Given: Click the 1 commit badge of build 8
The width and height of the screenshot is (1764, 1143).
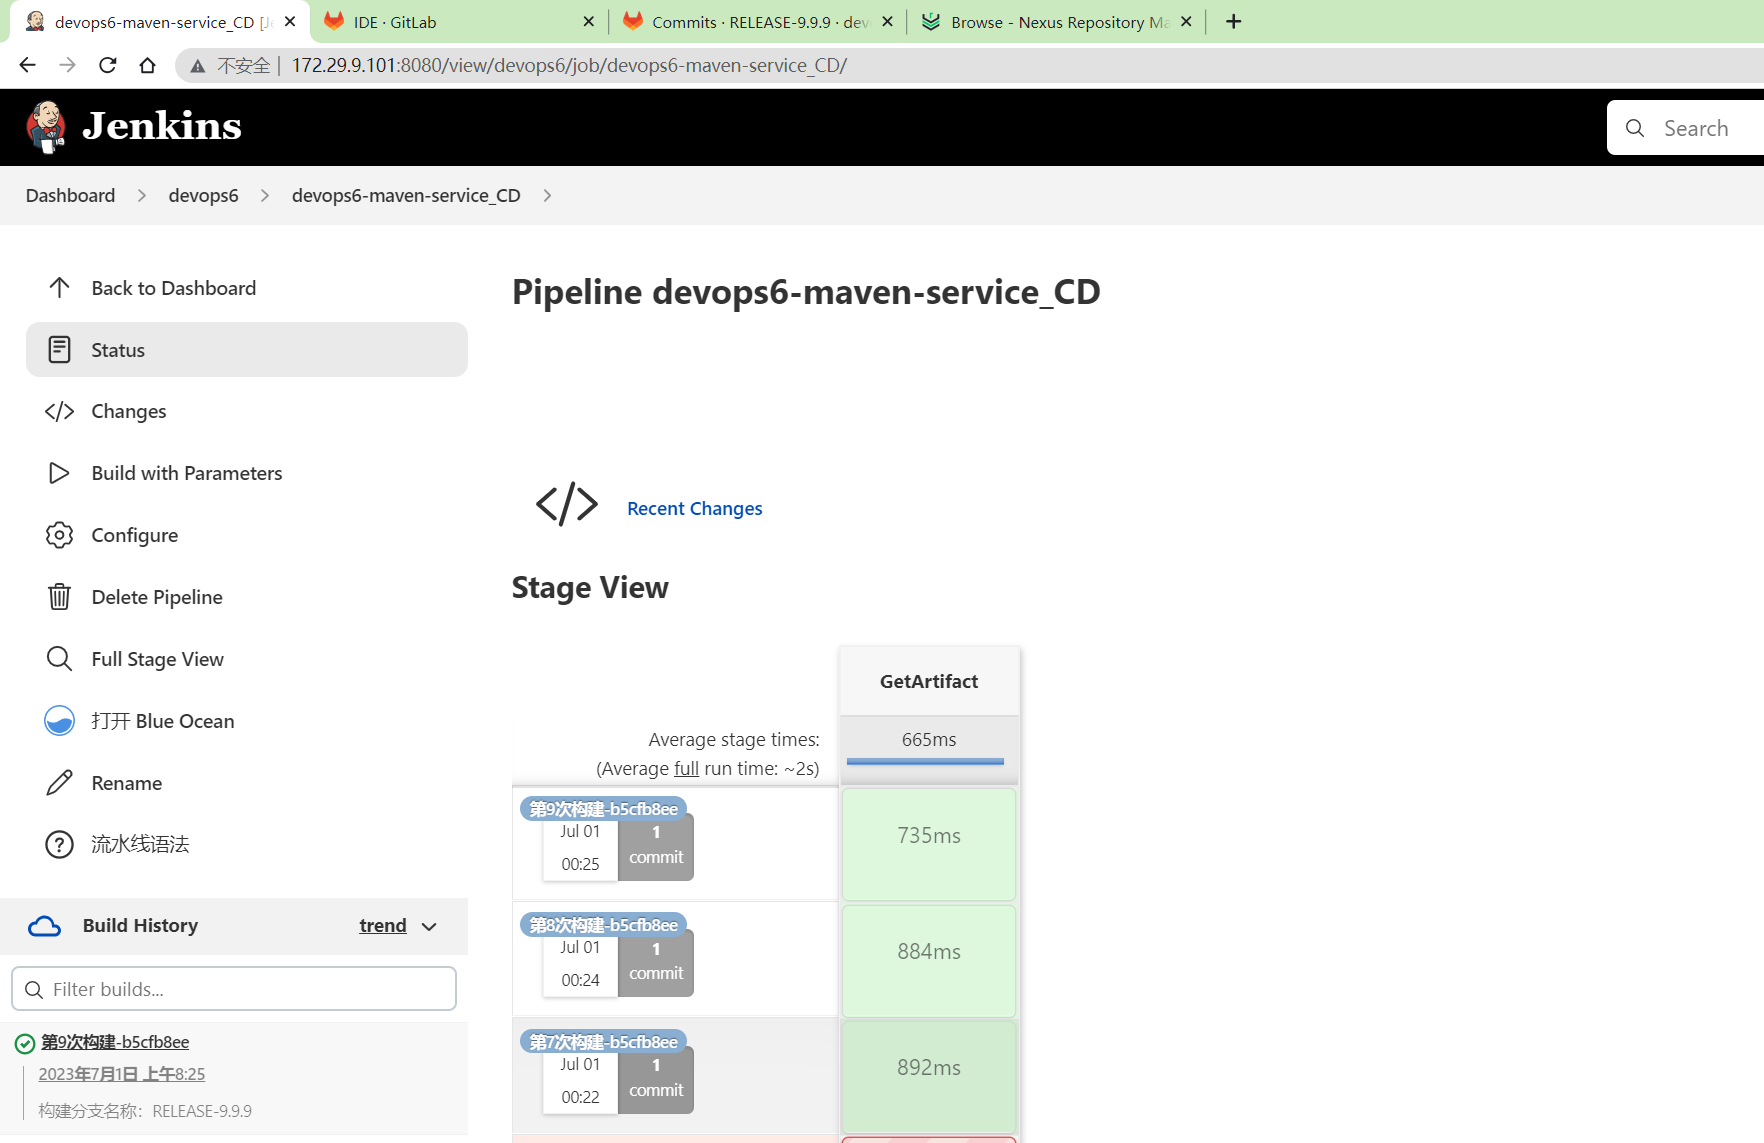Looking at the screenshot, I should click(656, 962).
